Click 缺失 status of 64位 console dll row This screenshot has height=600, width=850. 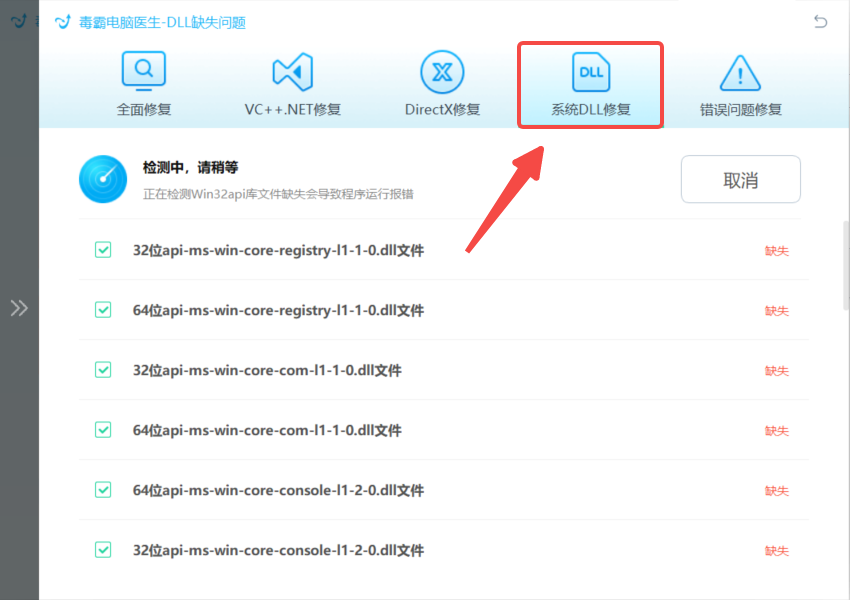click(776, 491)
